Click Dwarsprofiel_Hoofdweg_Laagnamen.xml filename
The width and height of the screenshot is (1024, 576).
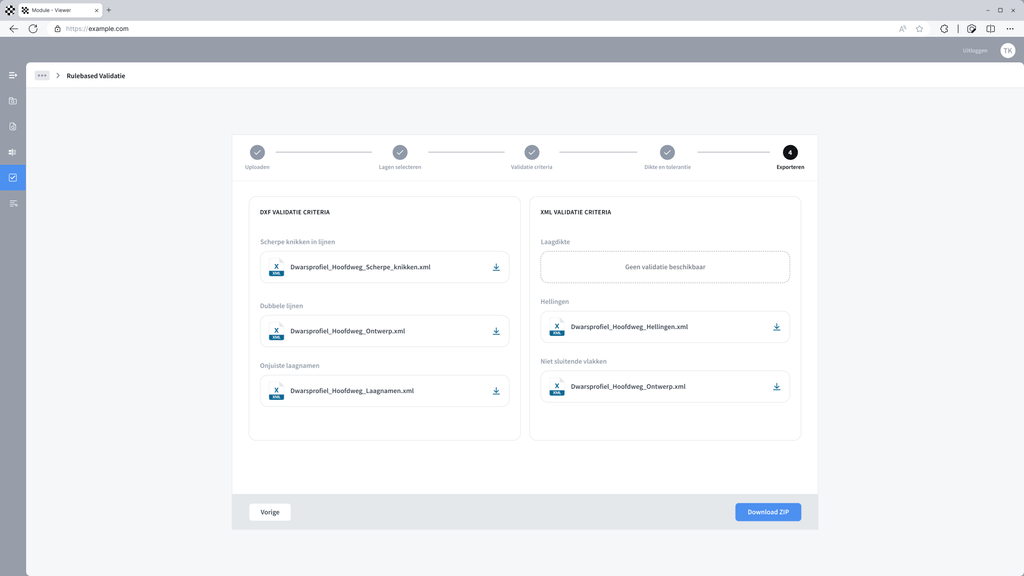(352, 391)
